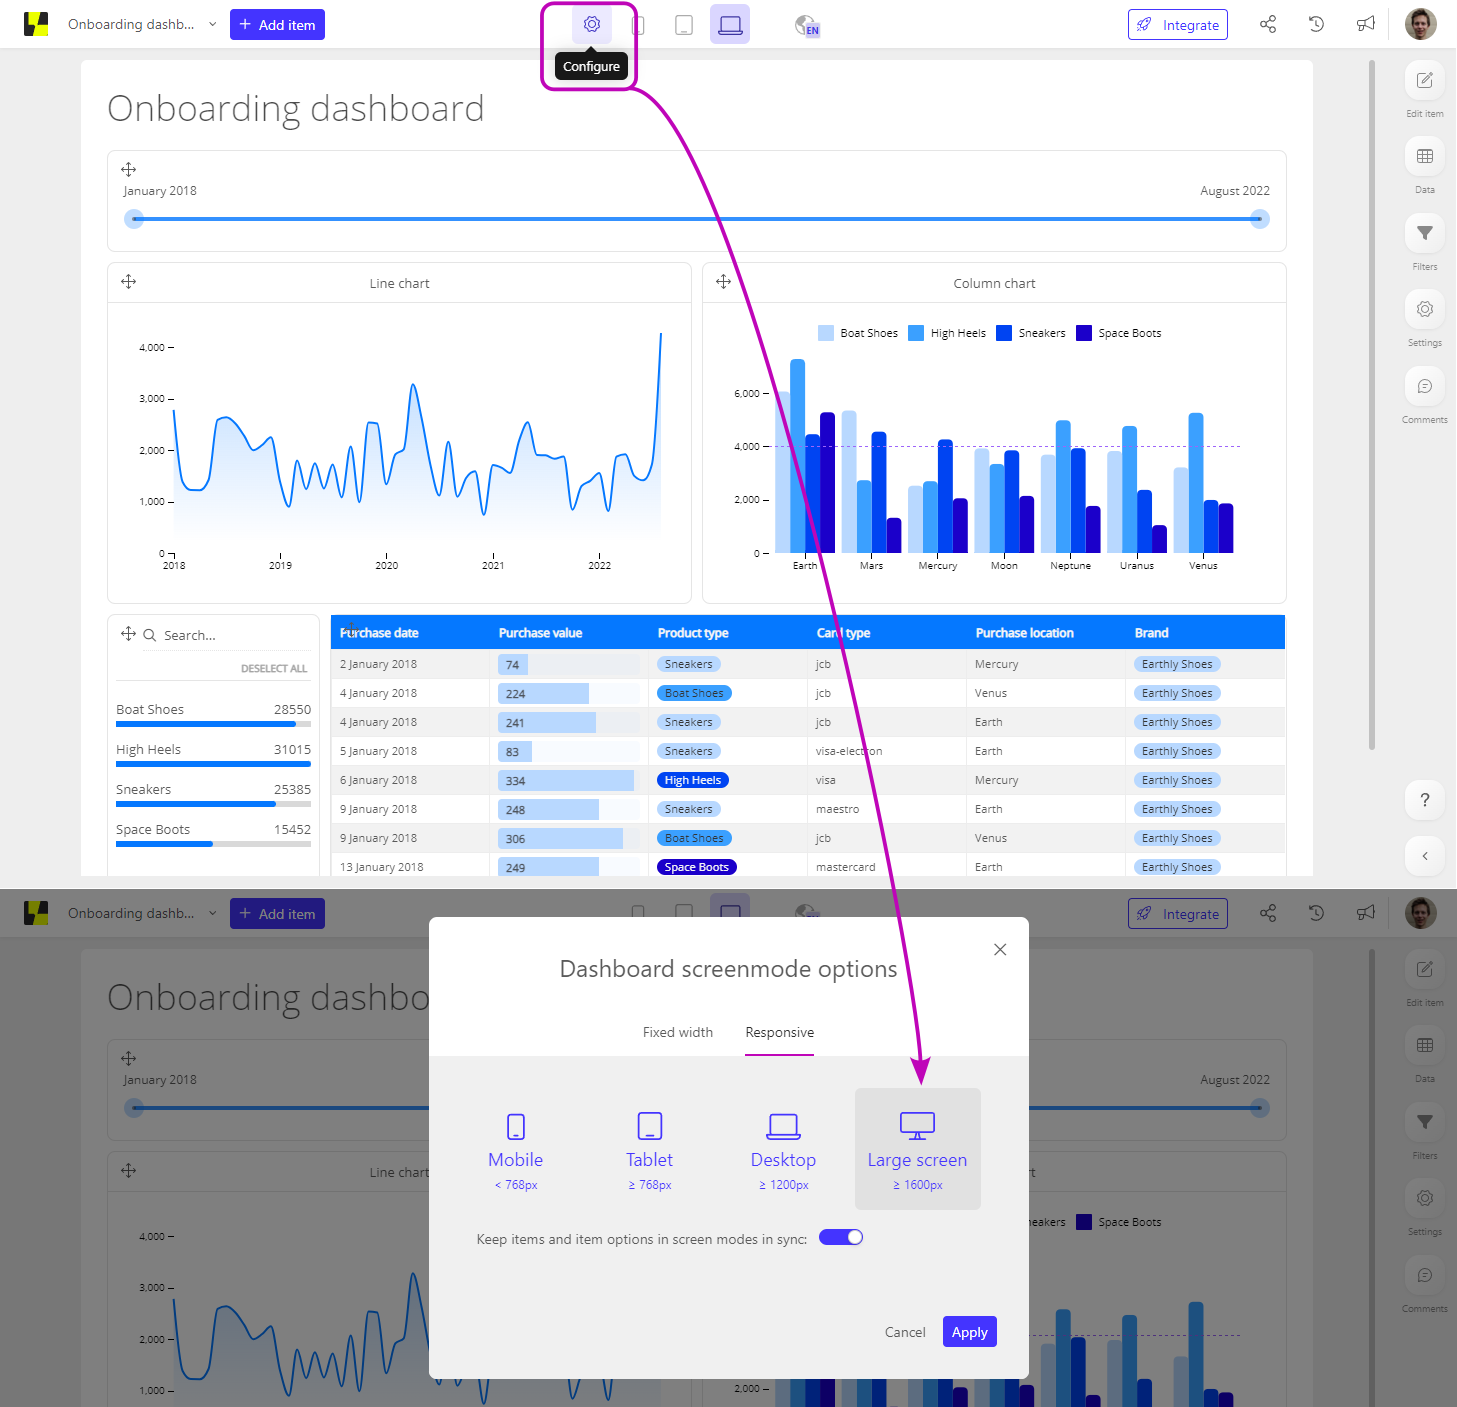Click the Apply button in dialog
The width and height of the screenshot is (1457, 1407).
click(969, 1332)
